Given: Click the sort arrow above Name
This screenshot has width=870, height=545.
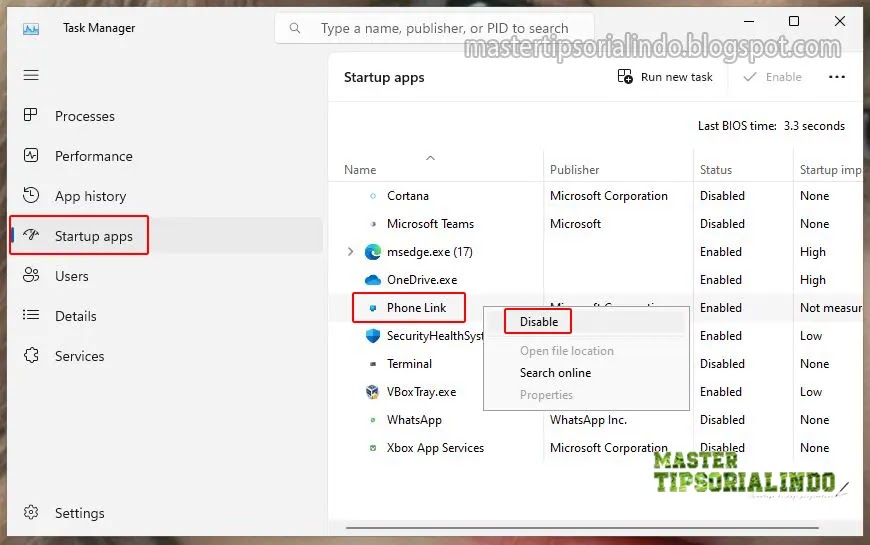Looking at the screenshot, I should [430, 158].
